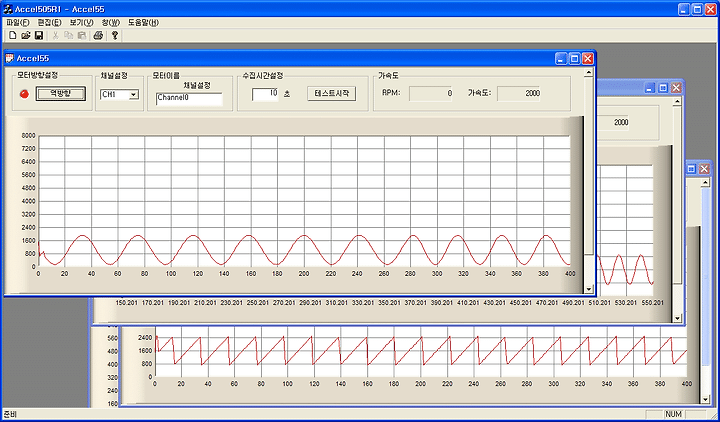
Task: Click the Print toolbar icon
Action: point(98,35)
